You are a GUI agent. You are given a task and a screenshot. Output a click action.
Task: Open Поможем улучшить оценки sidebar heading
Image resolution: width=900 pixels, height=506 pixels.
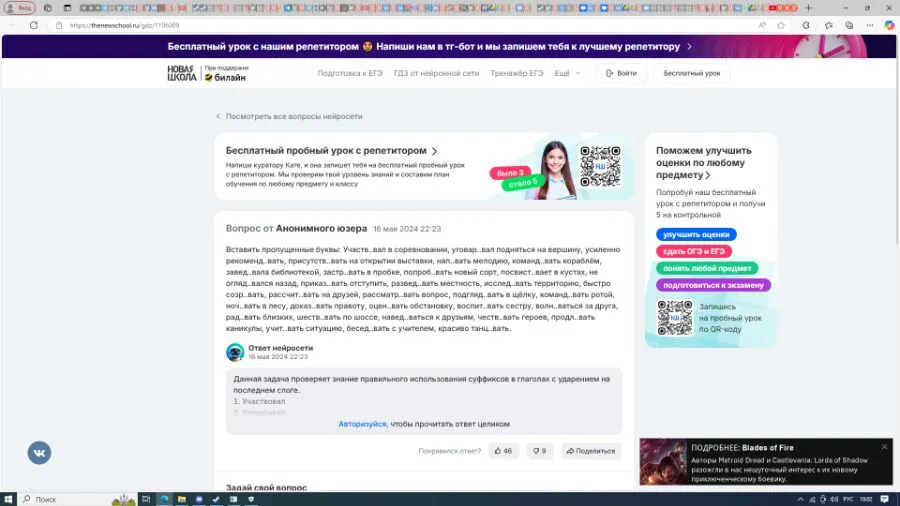click(704, 162)
